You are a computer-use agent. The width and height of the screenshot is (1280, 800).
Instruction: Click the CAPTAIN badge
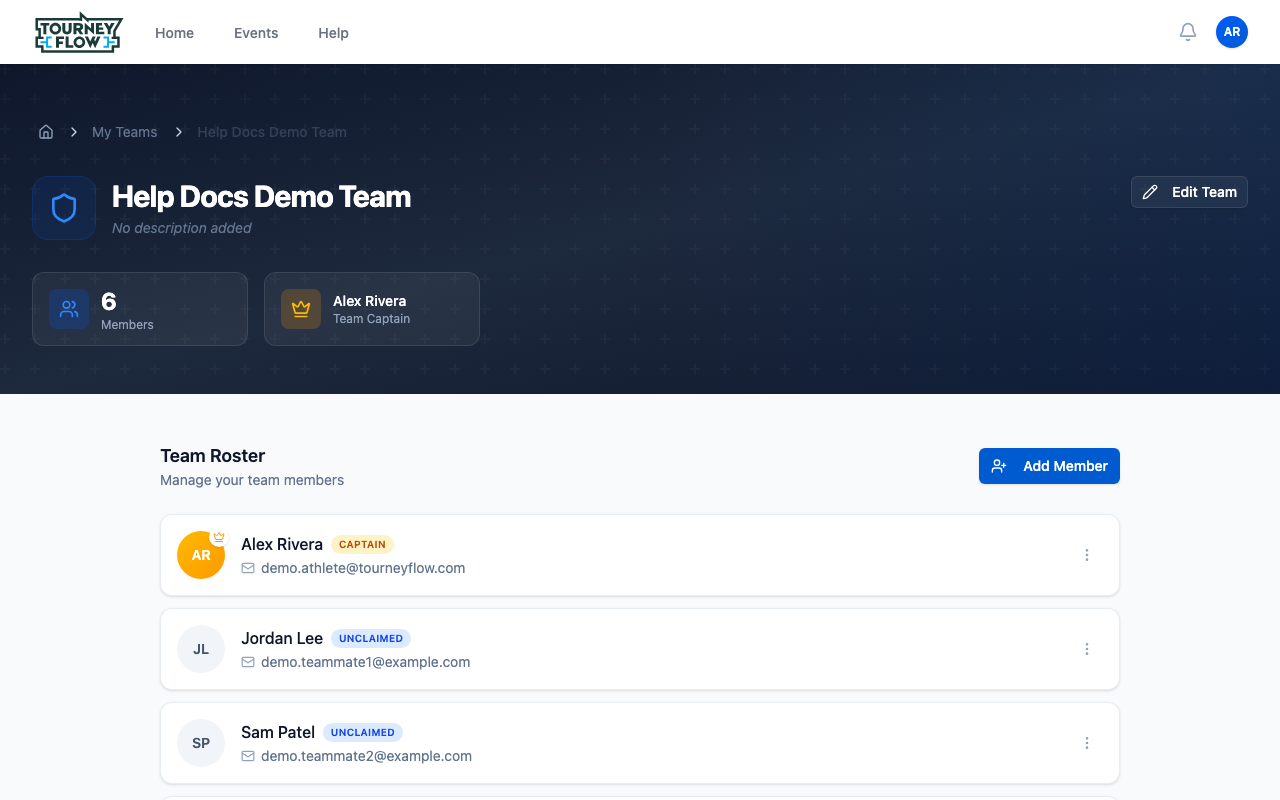coord(362,545)
